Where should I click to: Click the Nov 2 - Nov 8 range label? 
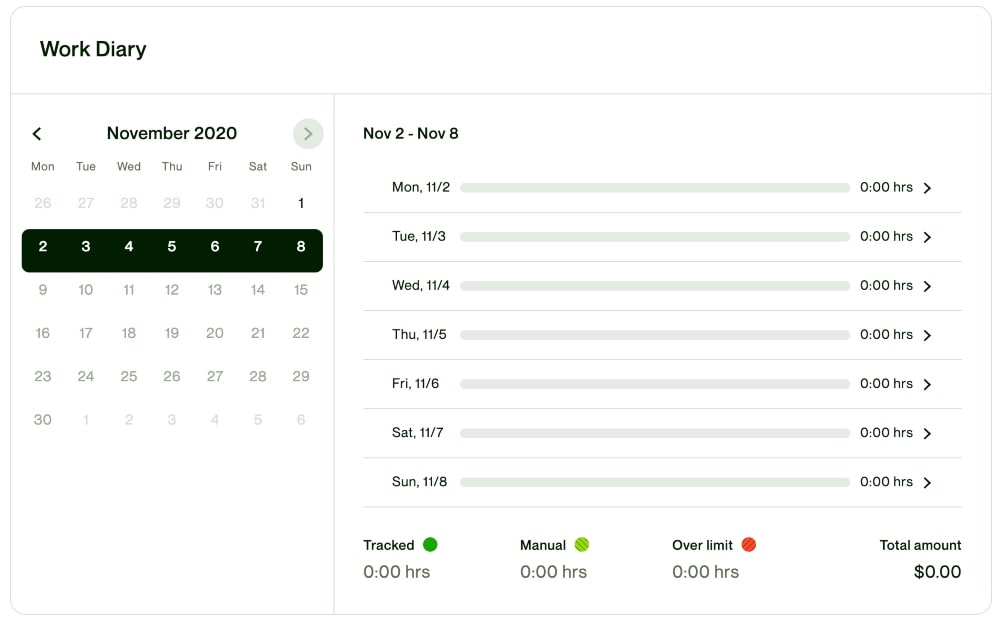click(411, 133)
